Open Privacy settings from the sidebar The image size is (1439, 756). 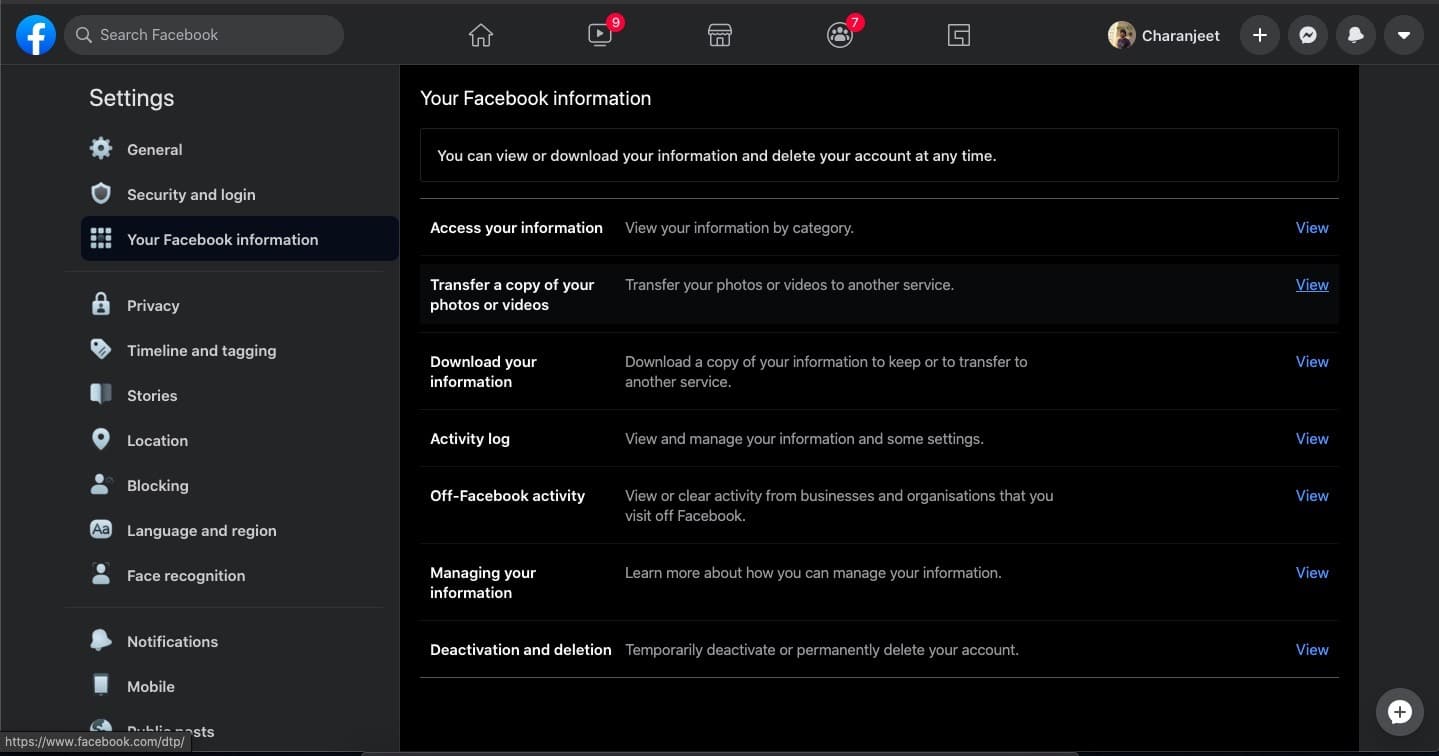[x=153, y=306]
